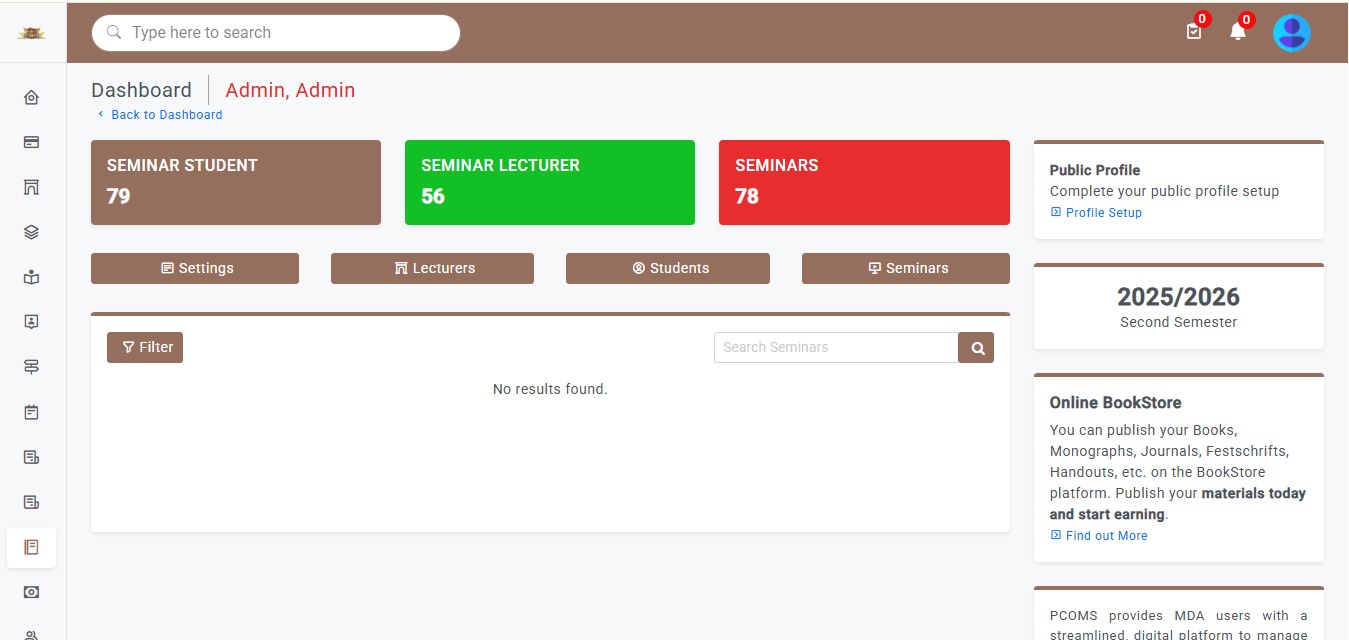Click the home icon in the sidebar
The width and height of the screenshot is (1349, 640).
[x=31, y=97]
